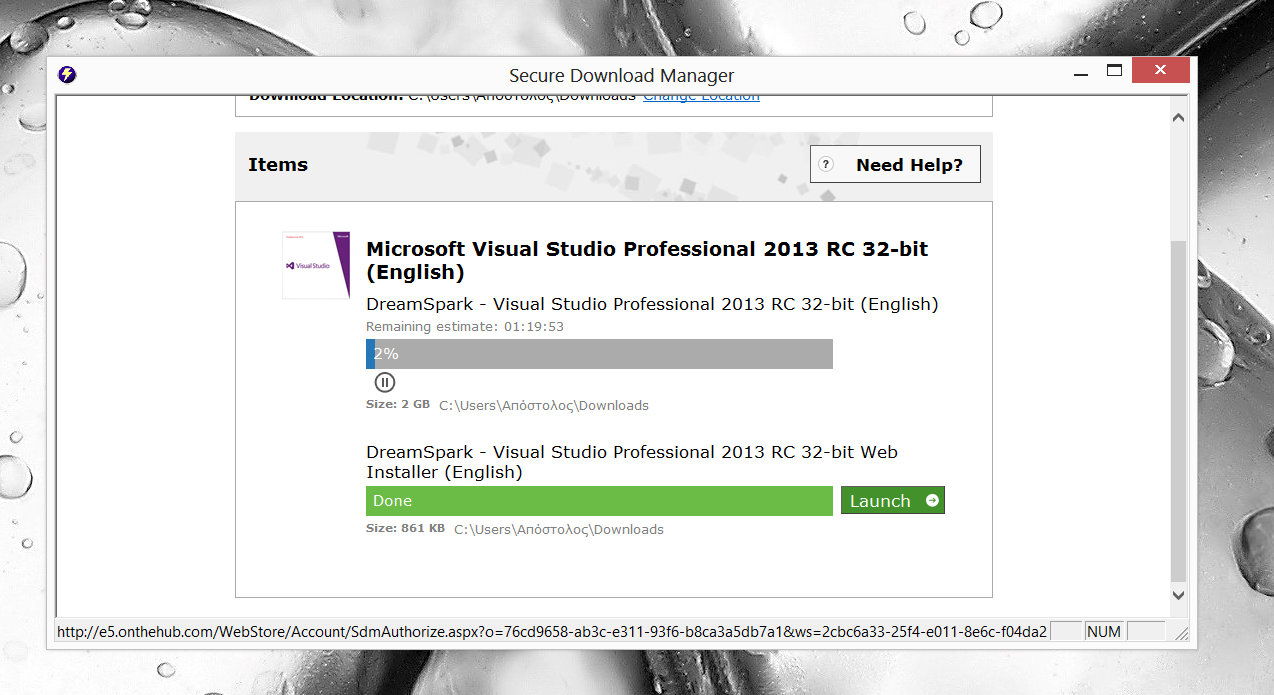The width and height of the screenshot is (1274, 695).
Task: Open the Need Help? button
Action: tap(895, 165)
